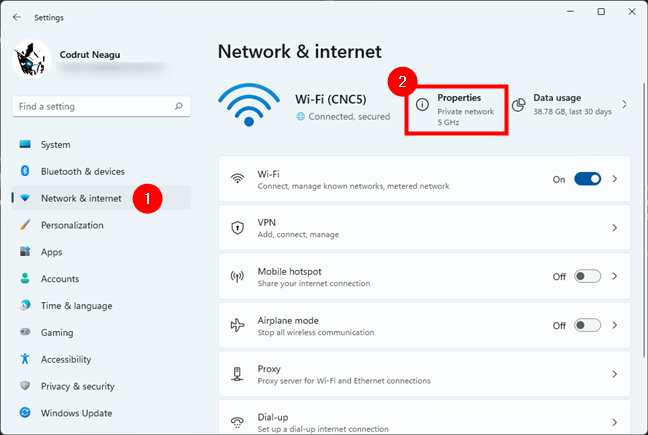The height and width of the screenshot is (435, 648).
Task: Click the Privacy & security shield icon
Action: coord(25,385)
